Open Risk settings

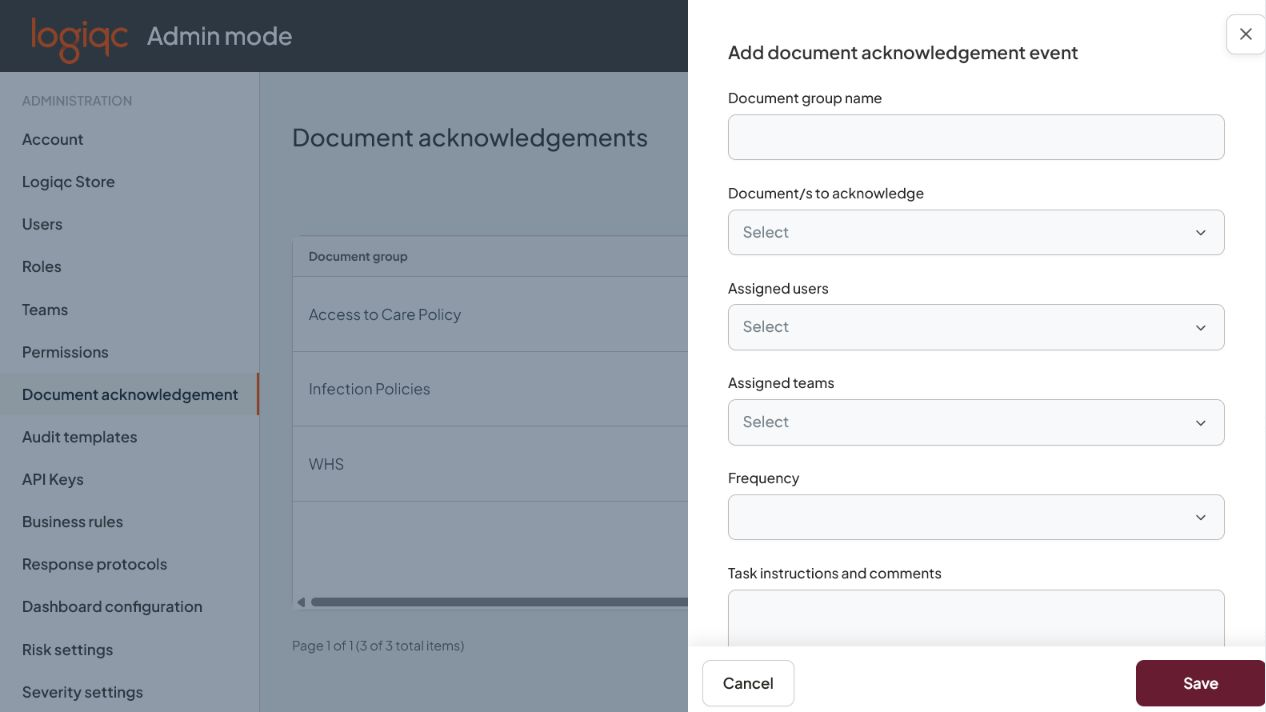67,649
